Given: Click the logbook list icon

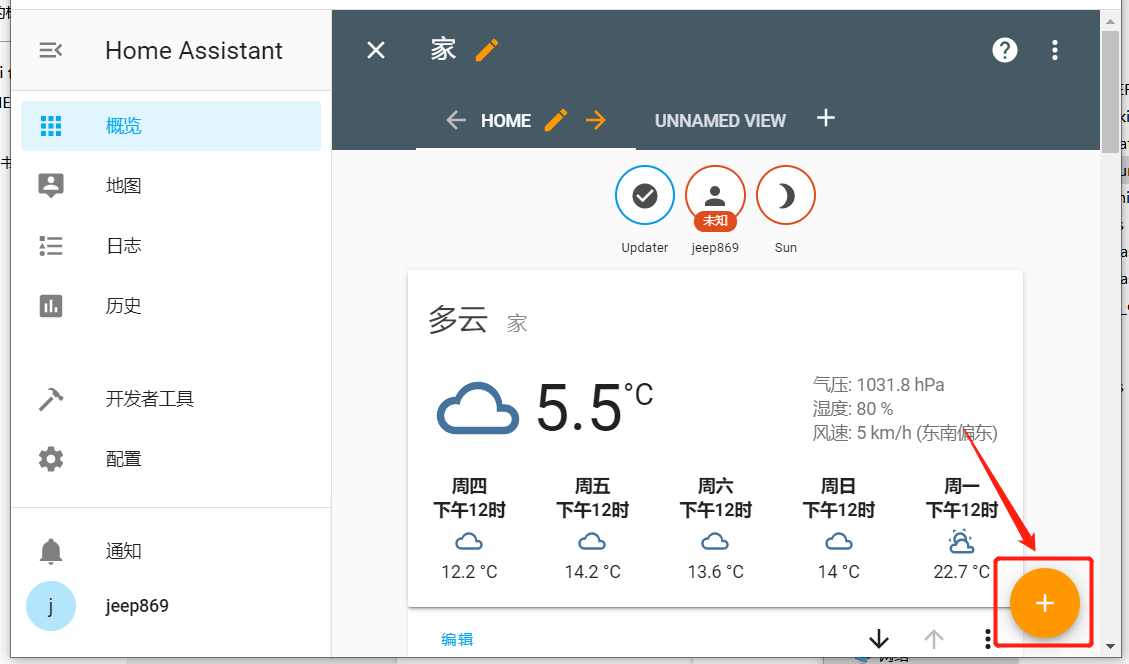Looking at the screenshot, I should tap(50, 246).
